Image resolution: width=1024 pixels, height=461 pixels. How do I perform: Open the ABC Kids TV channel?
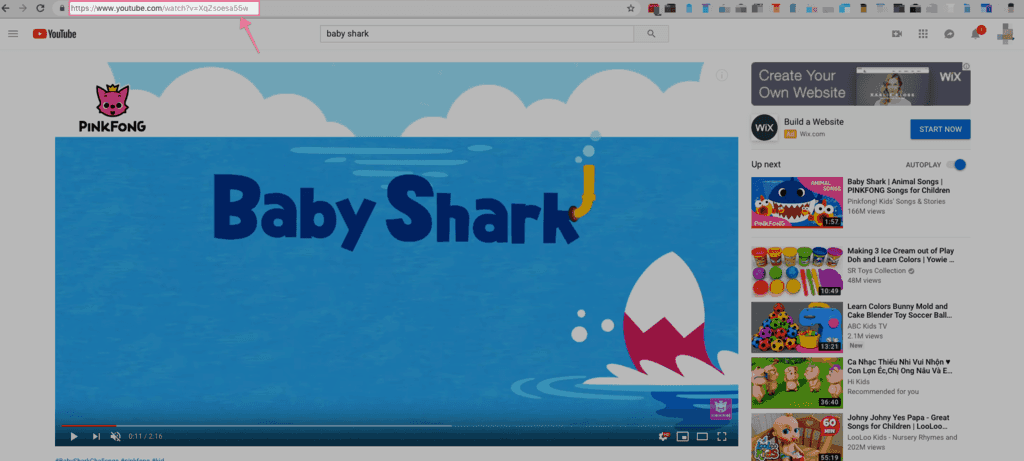[867, 326]
